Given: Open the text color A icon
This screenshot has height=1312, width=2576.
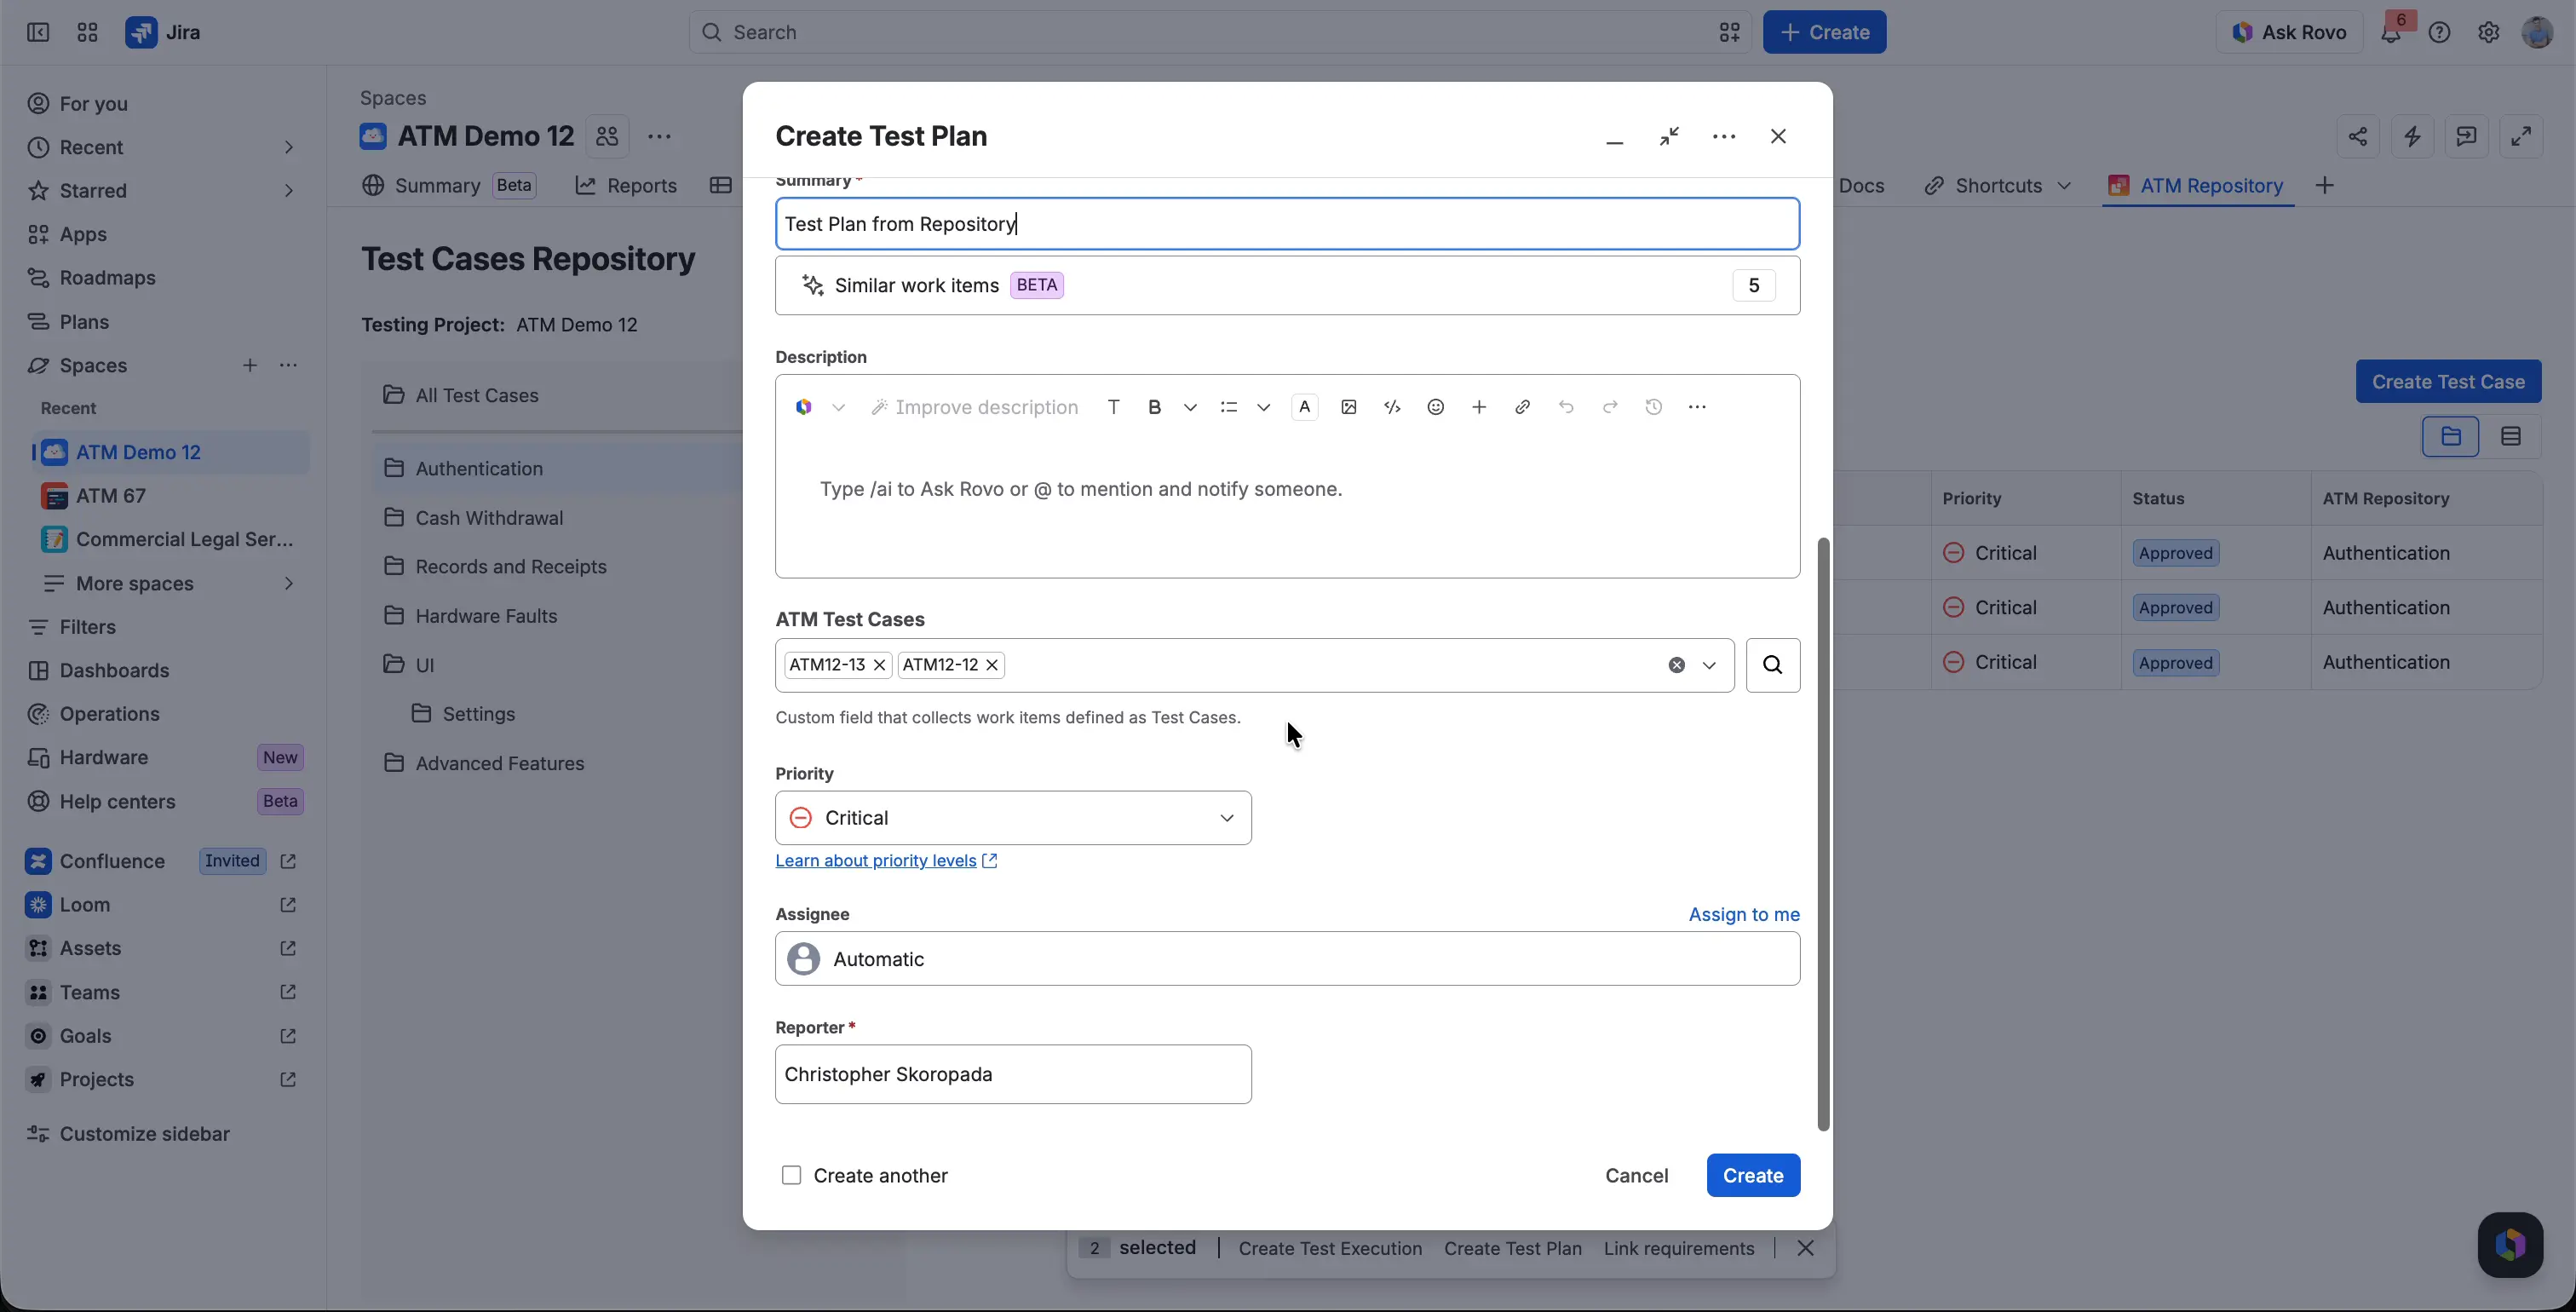Looking at the screenshot, I should 1305,407.
